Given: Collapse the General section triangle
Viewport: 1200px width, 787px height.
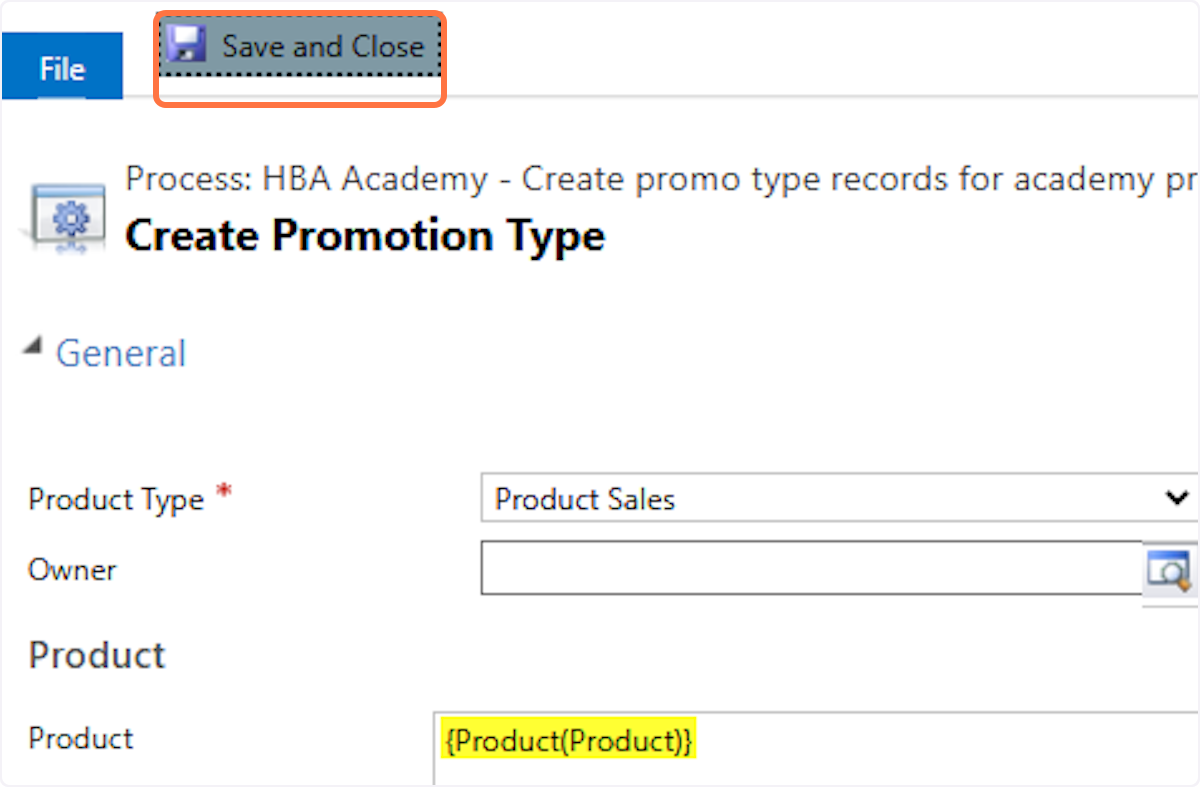Looking at the screenshot, I should 34,346.
